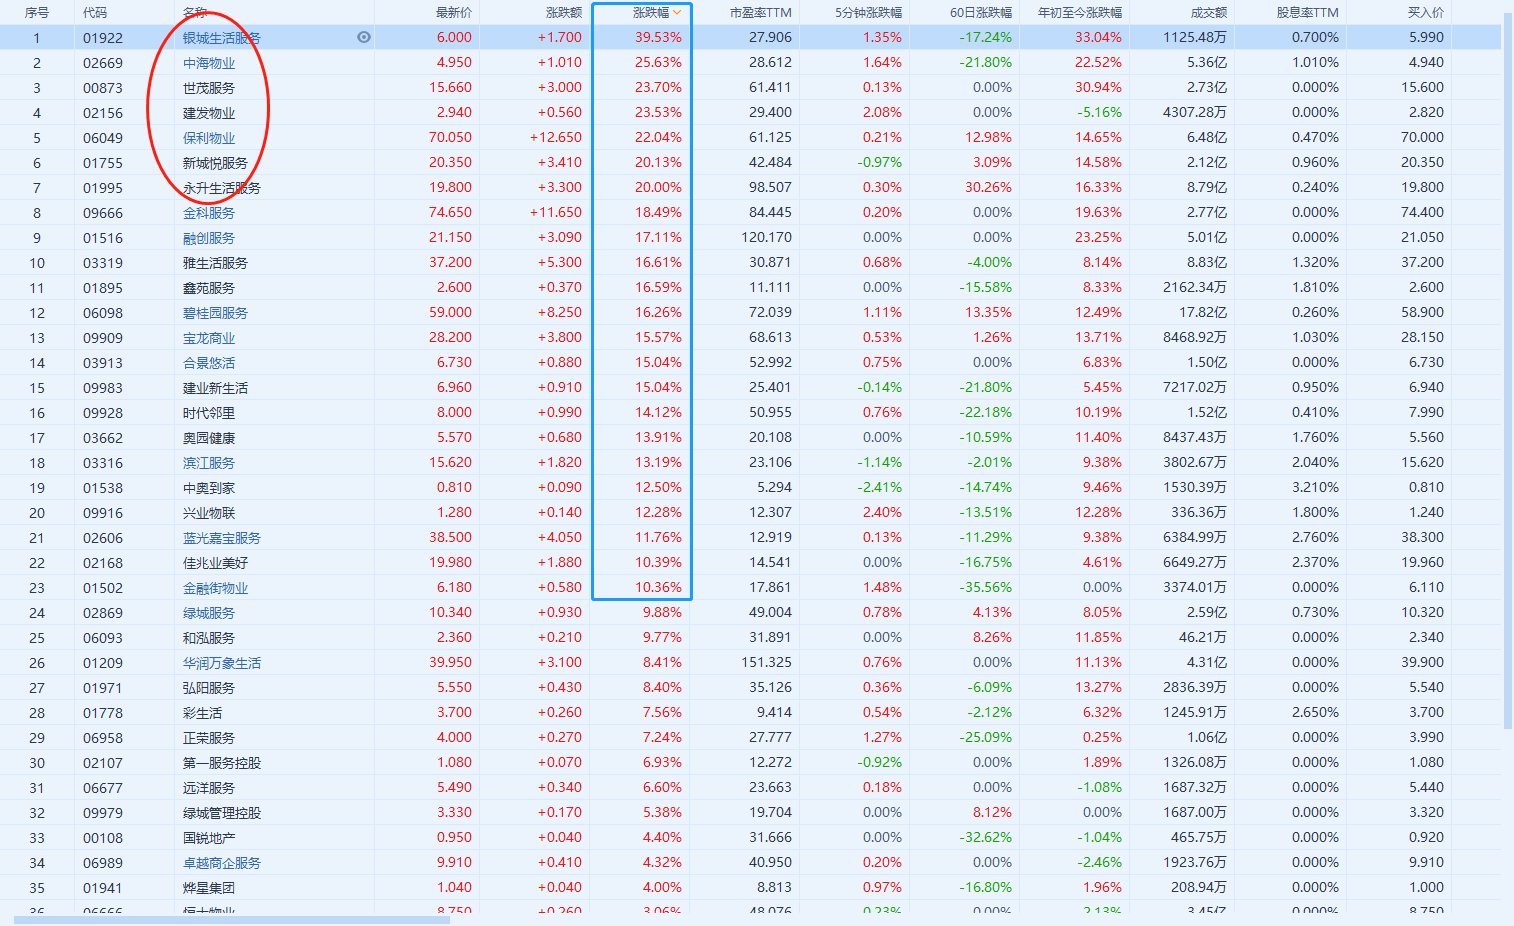The height and width of the screenshot is (926, 1514).
Task: Select the 远洋服务 stock name
Action: tap(209, 788)
